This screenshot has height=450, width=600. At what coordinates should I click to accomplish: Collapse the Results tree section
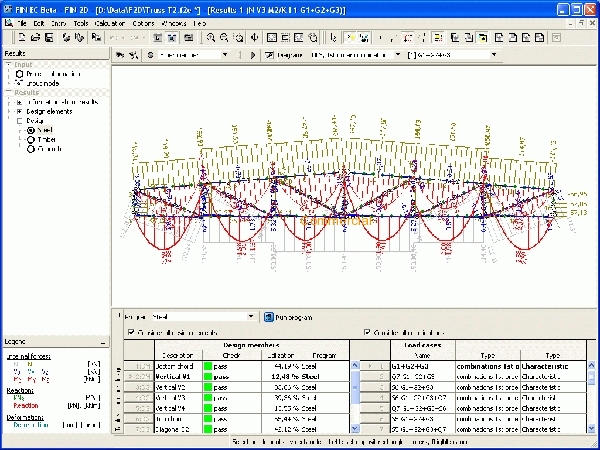pos(9,91)
